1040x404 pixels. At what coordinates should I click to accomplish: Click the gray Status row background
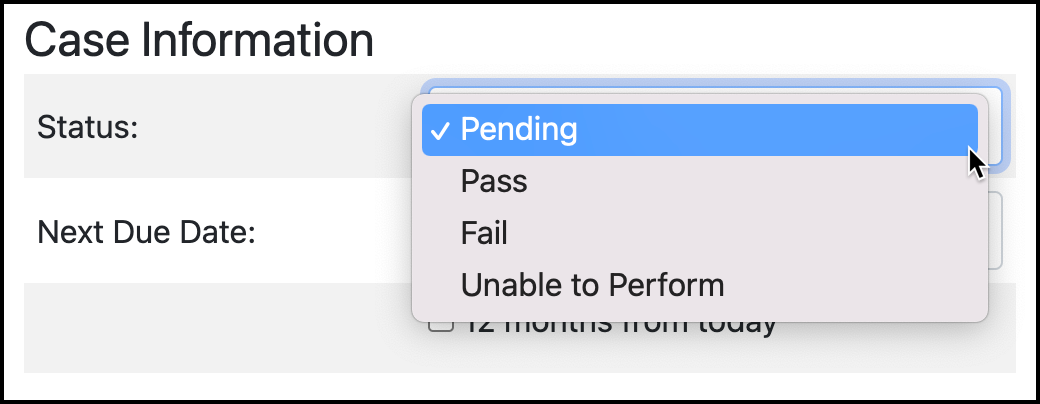click(250, 127)
